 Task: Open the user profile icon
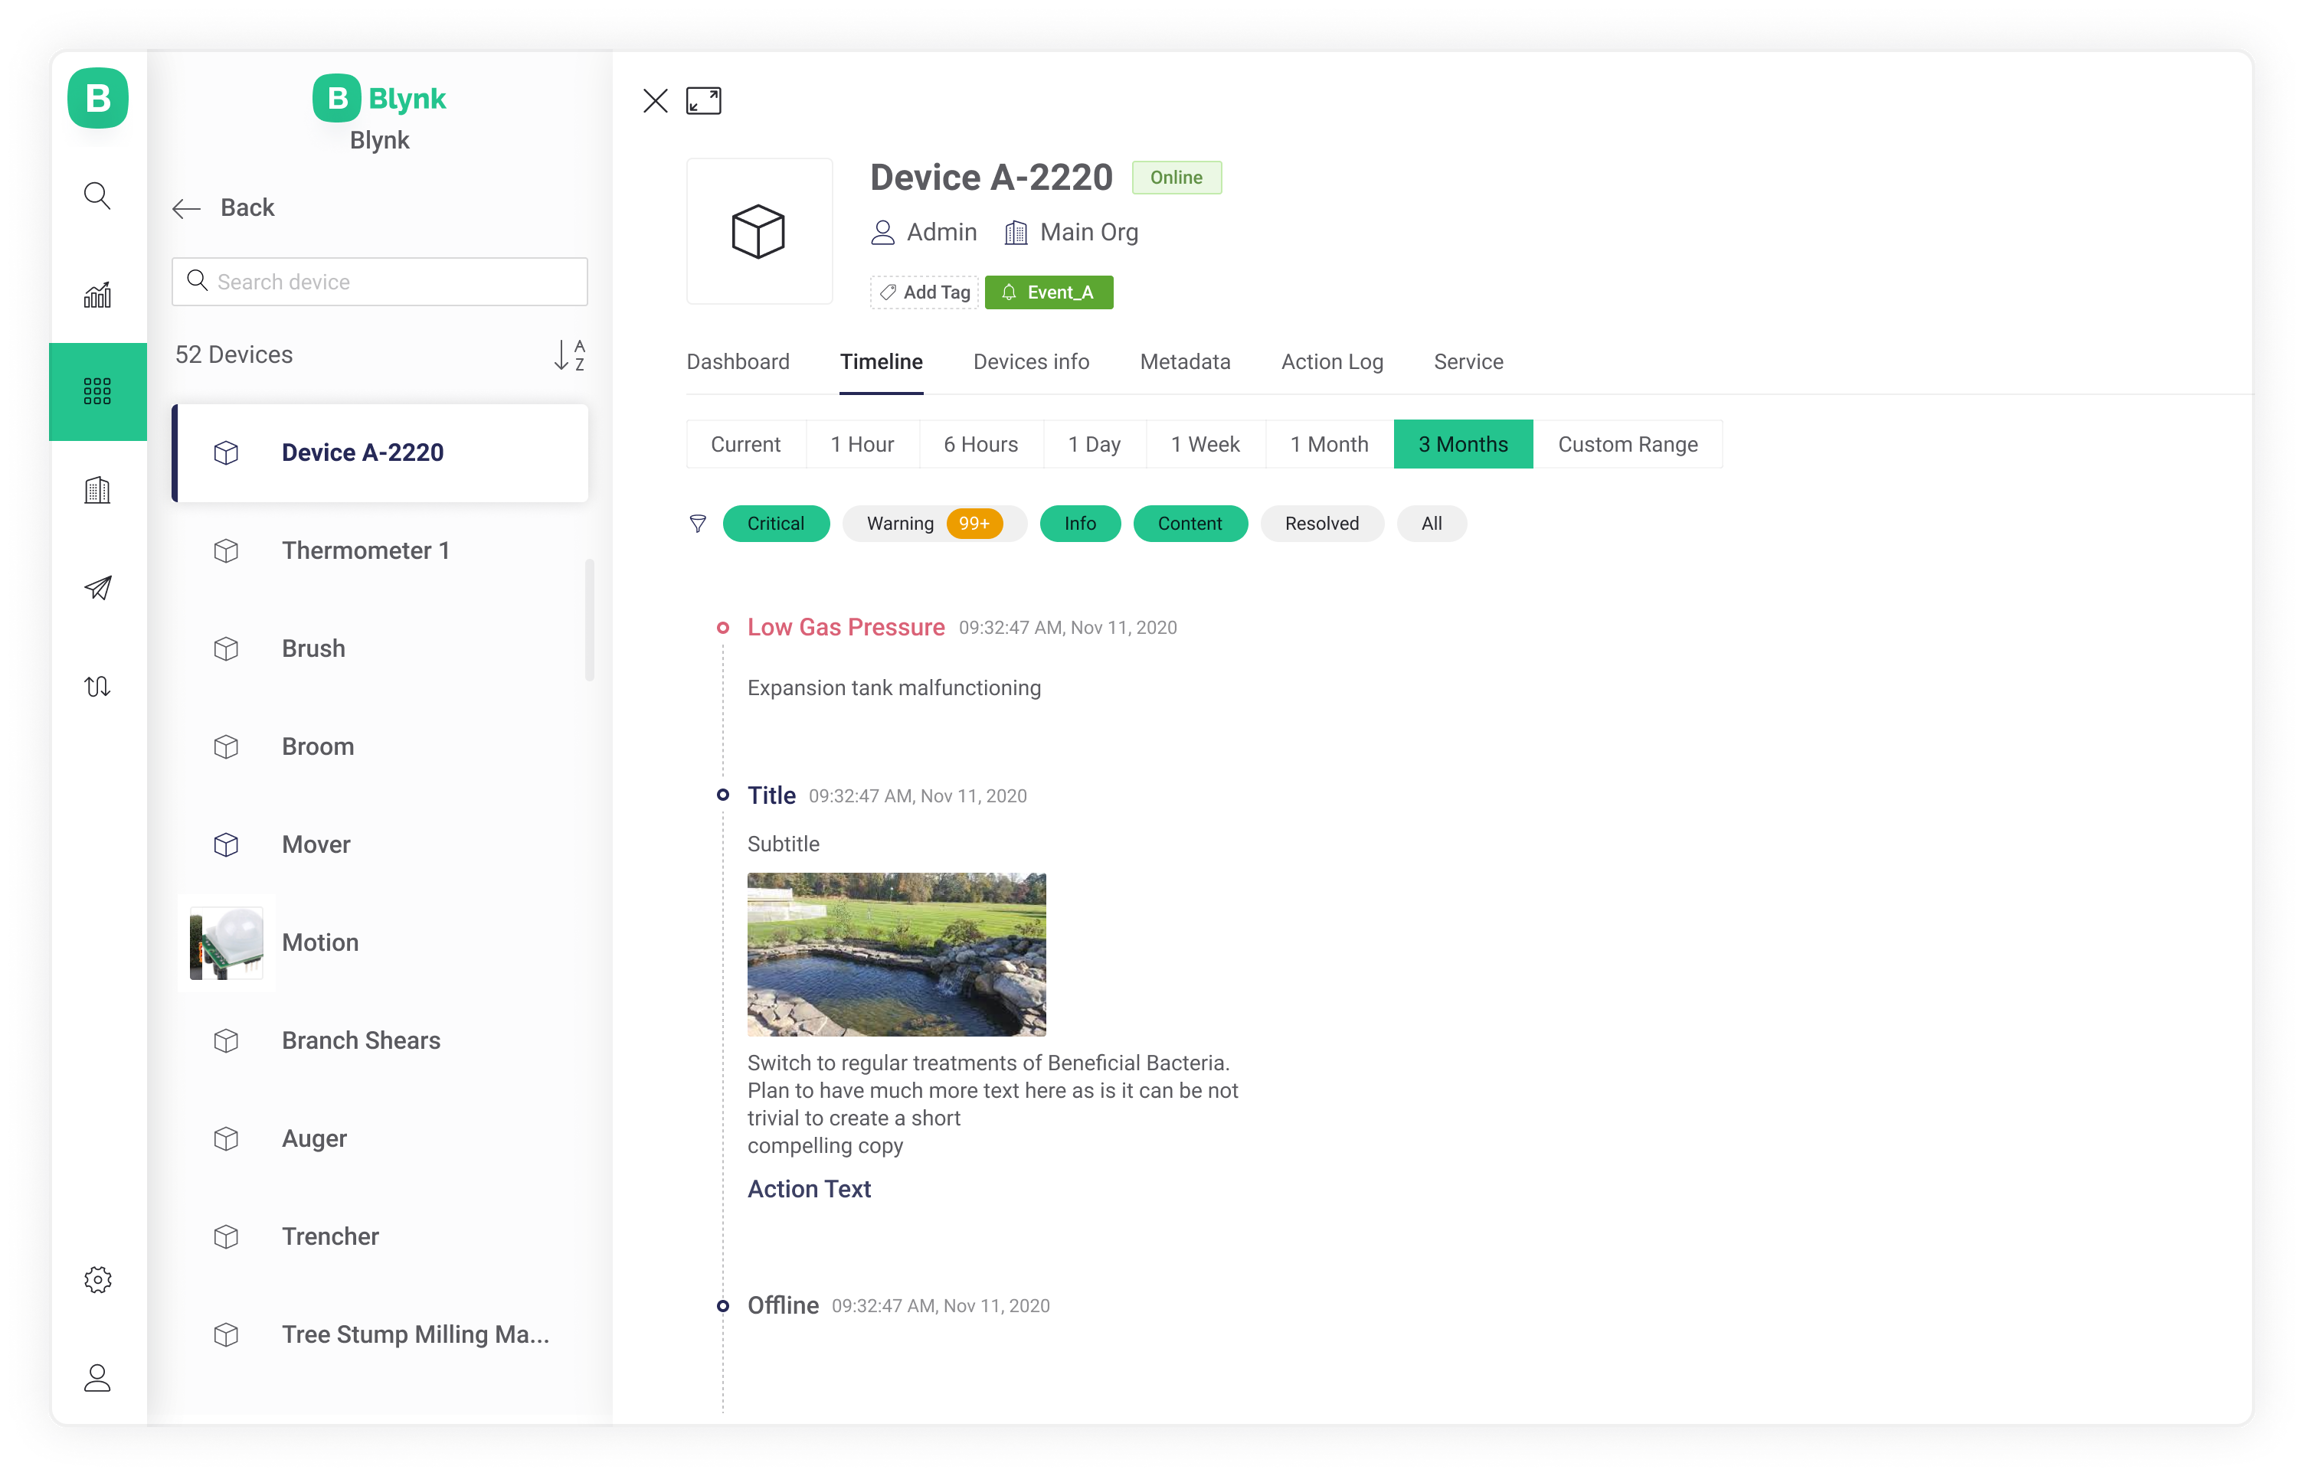point(97,1377)
